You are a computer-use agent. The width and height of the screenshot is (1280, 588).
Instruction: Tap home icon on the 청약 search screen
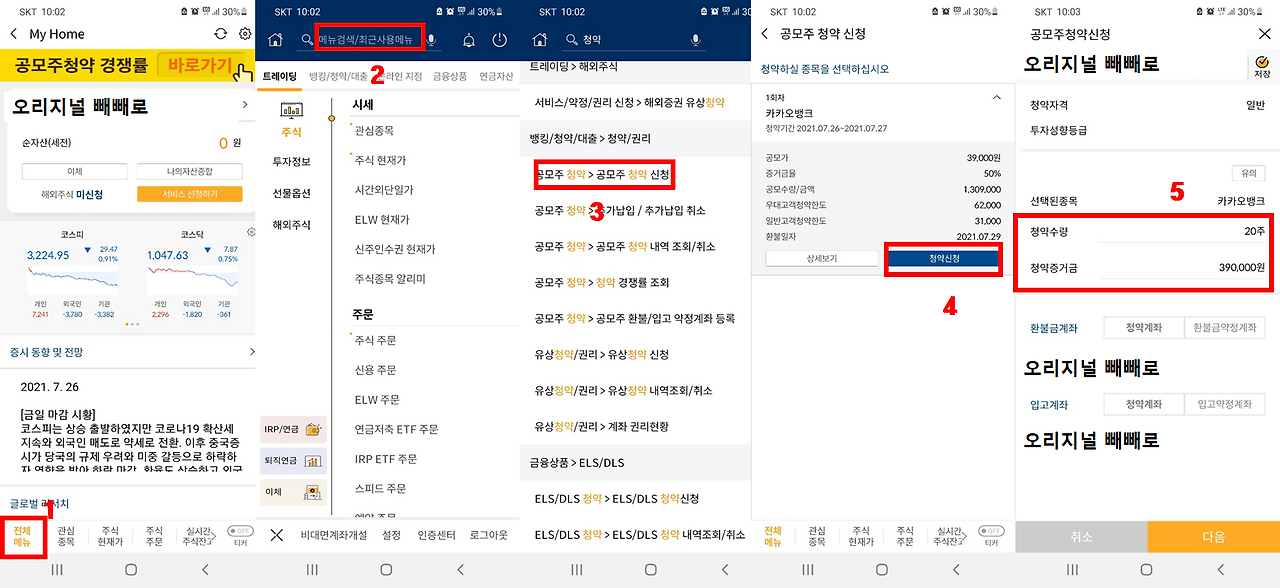tap(540, 40)
